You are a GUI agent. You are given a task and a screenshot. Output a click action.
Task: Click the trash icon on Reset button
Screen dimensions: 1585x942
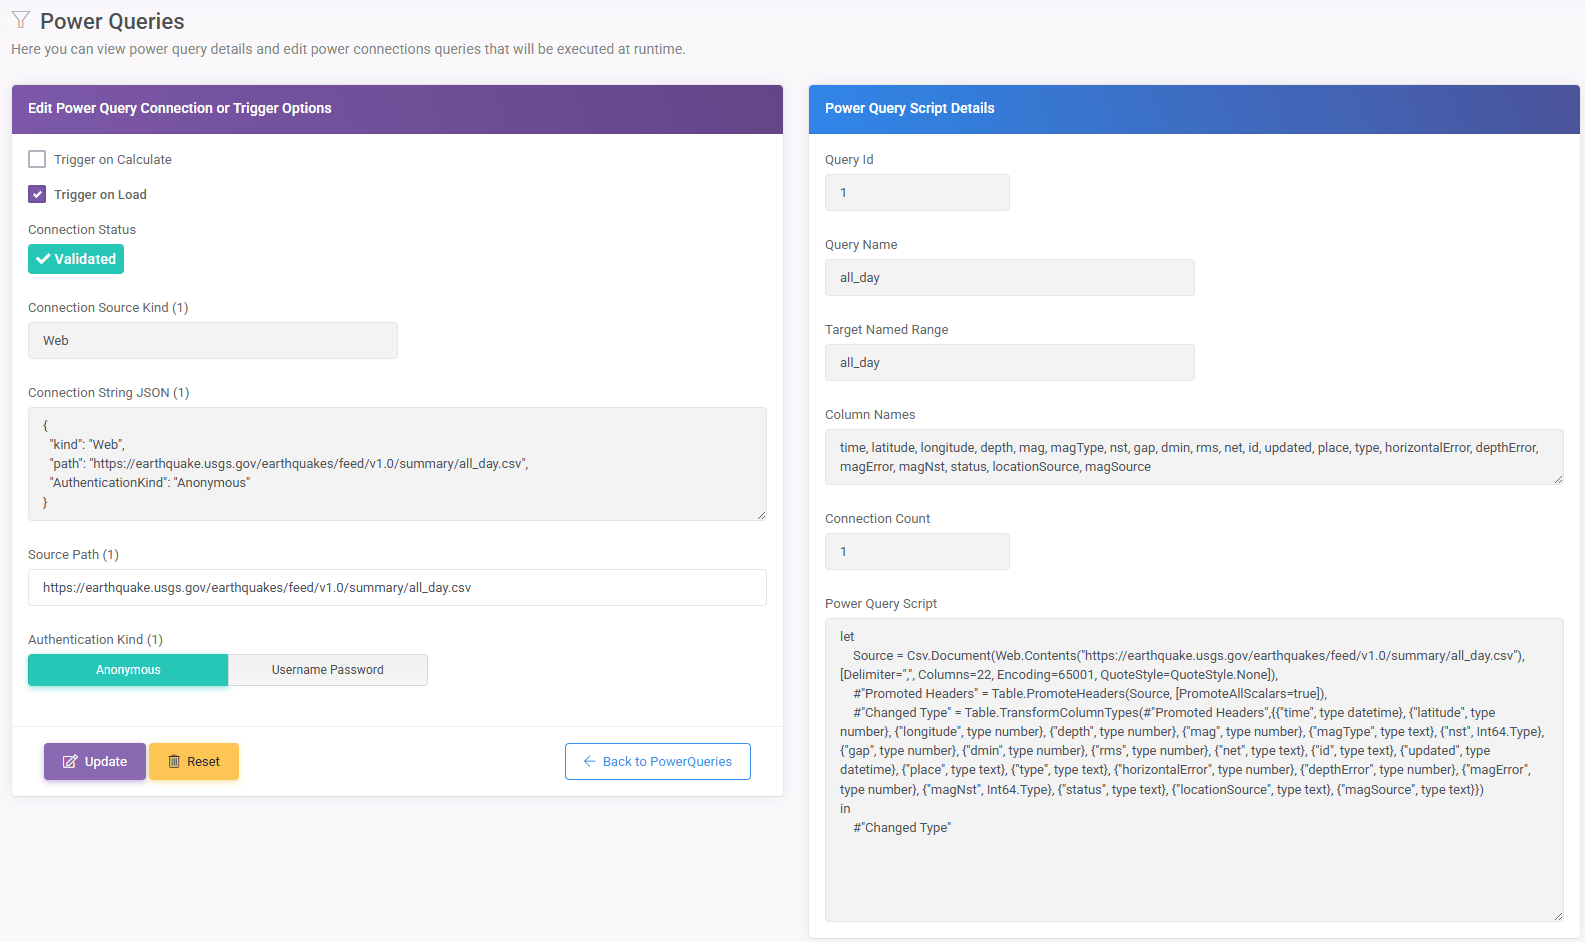click(x=174, y=762)
